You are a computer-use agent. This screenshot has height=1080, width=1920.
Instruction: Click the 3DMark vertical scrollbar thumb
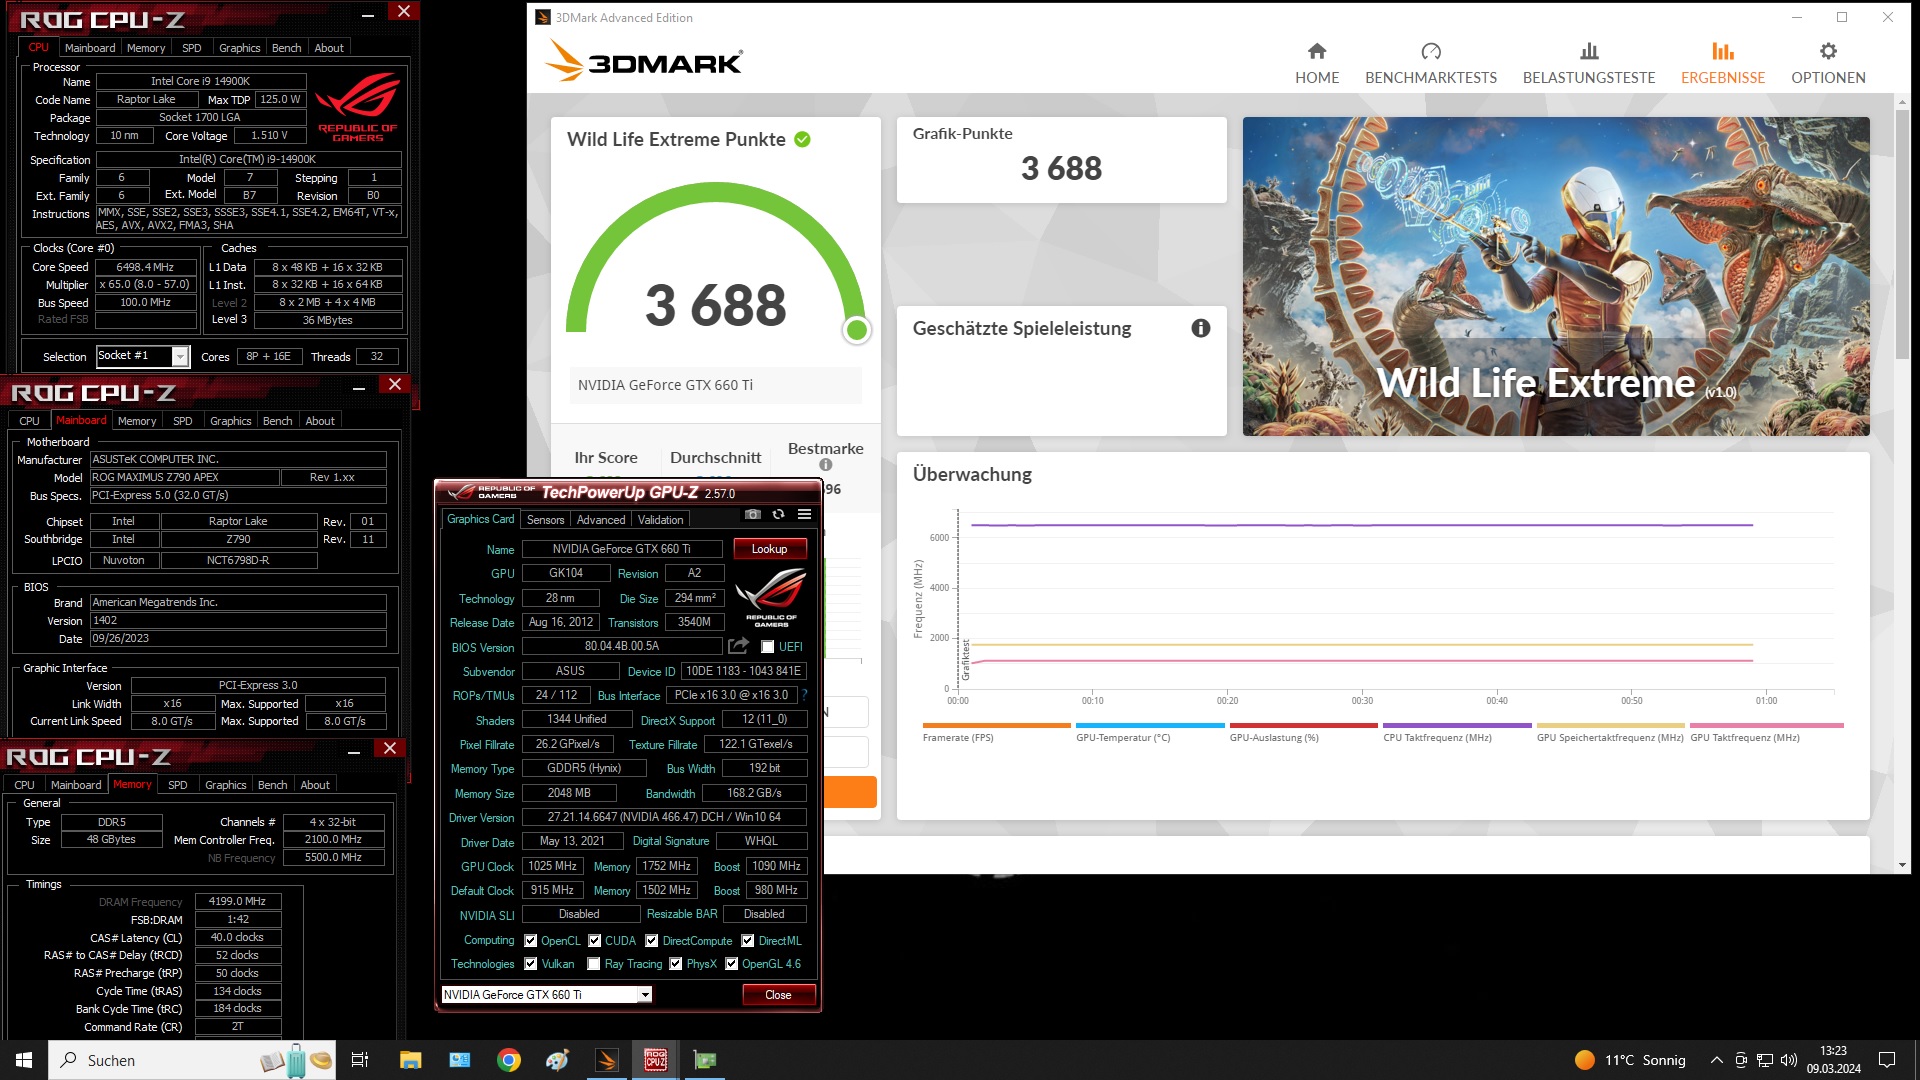[1902, 234]
